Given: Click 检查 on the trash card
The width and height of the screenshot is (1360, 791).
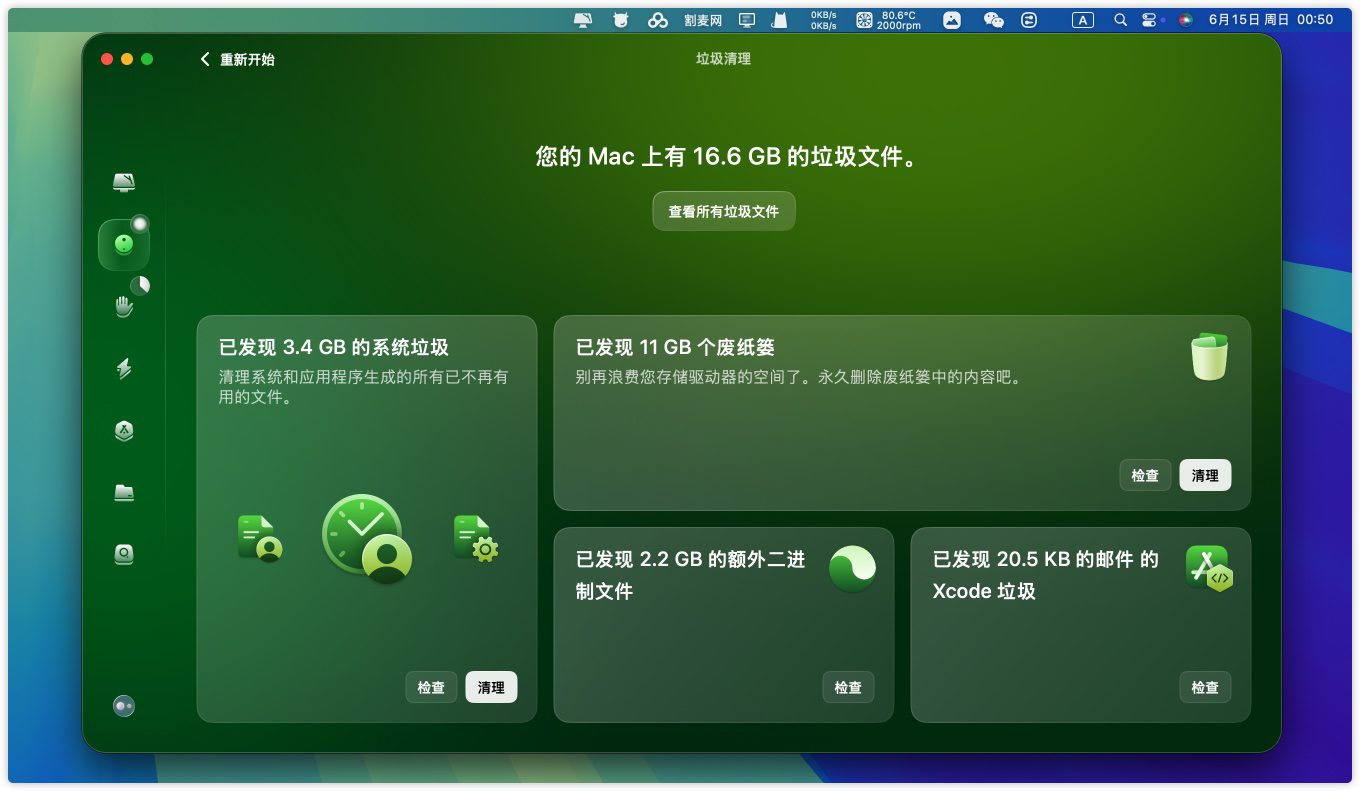Looking at the screenshot, I should point(1145,476).
